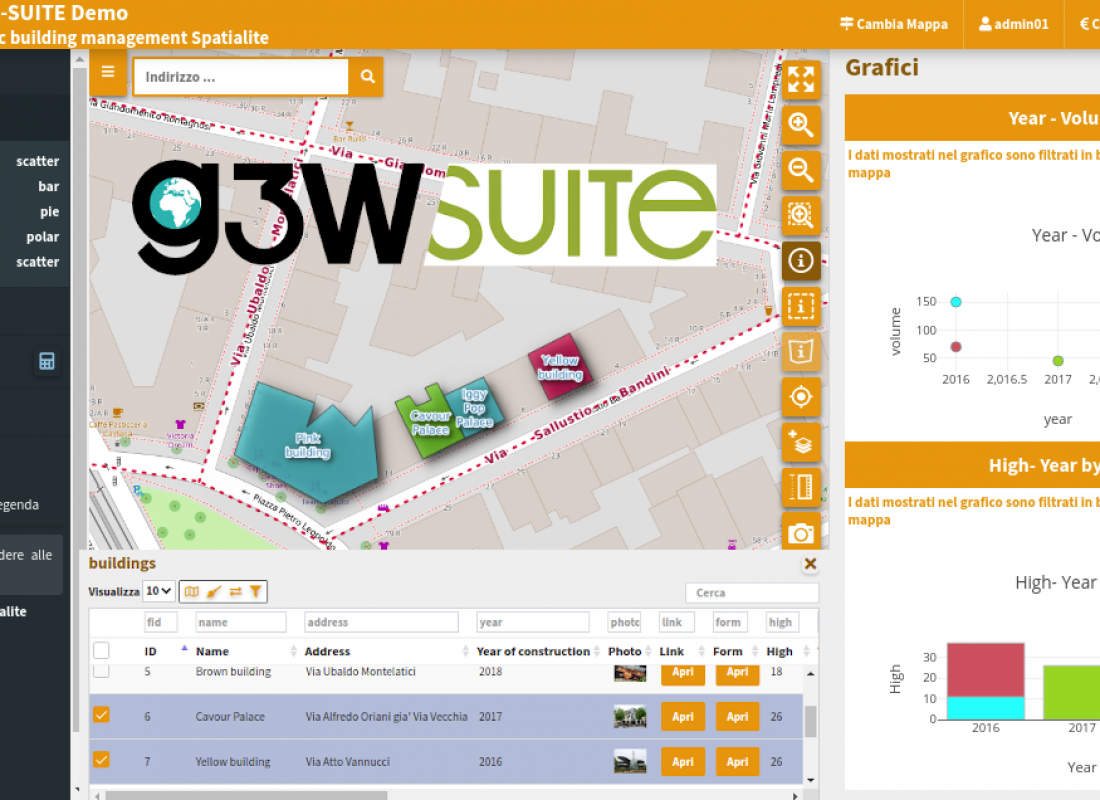Open the hamburger menu on the map
The width and height of the screenshot is (1100, 800).
[x=107, y=72]
